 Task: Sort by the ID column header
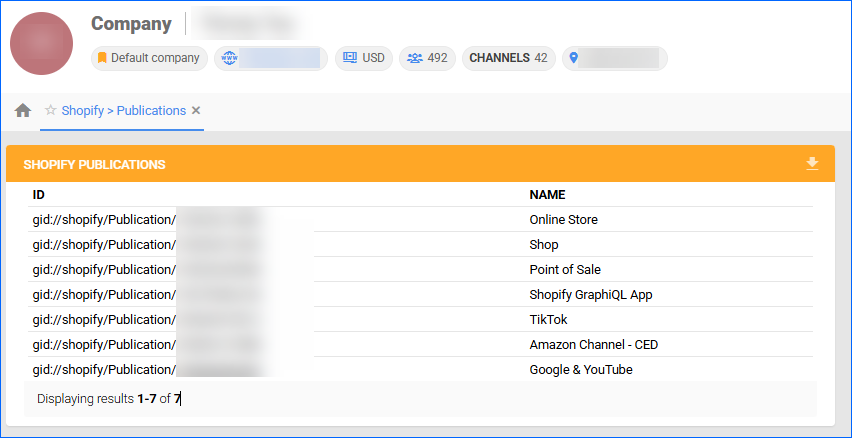pos(39,195)
